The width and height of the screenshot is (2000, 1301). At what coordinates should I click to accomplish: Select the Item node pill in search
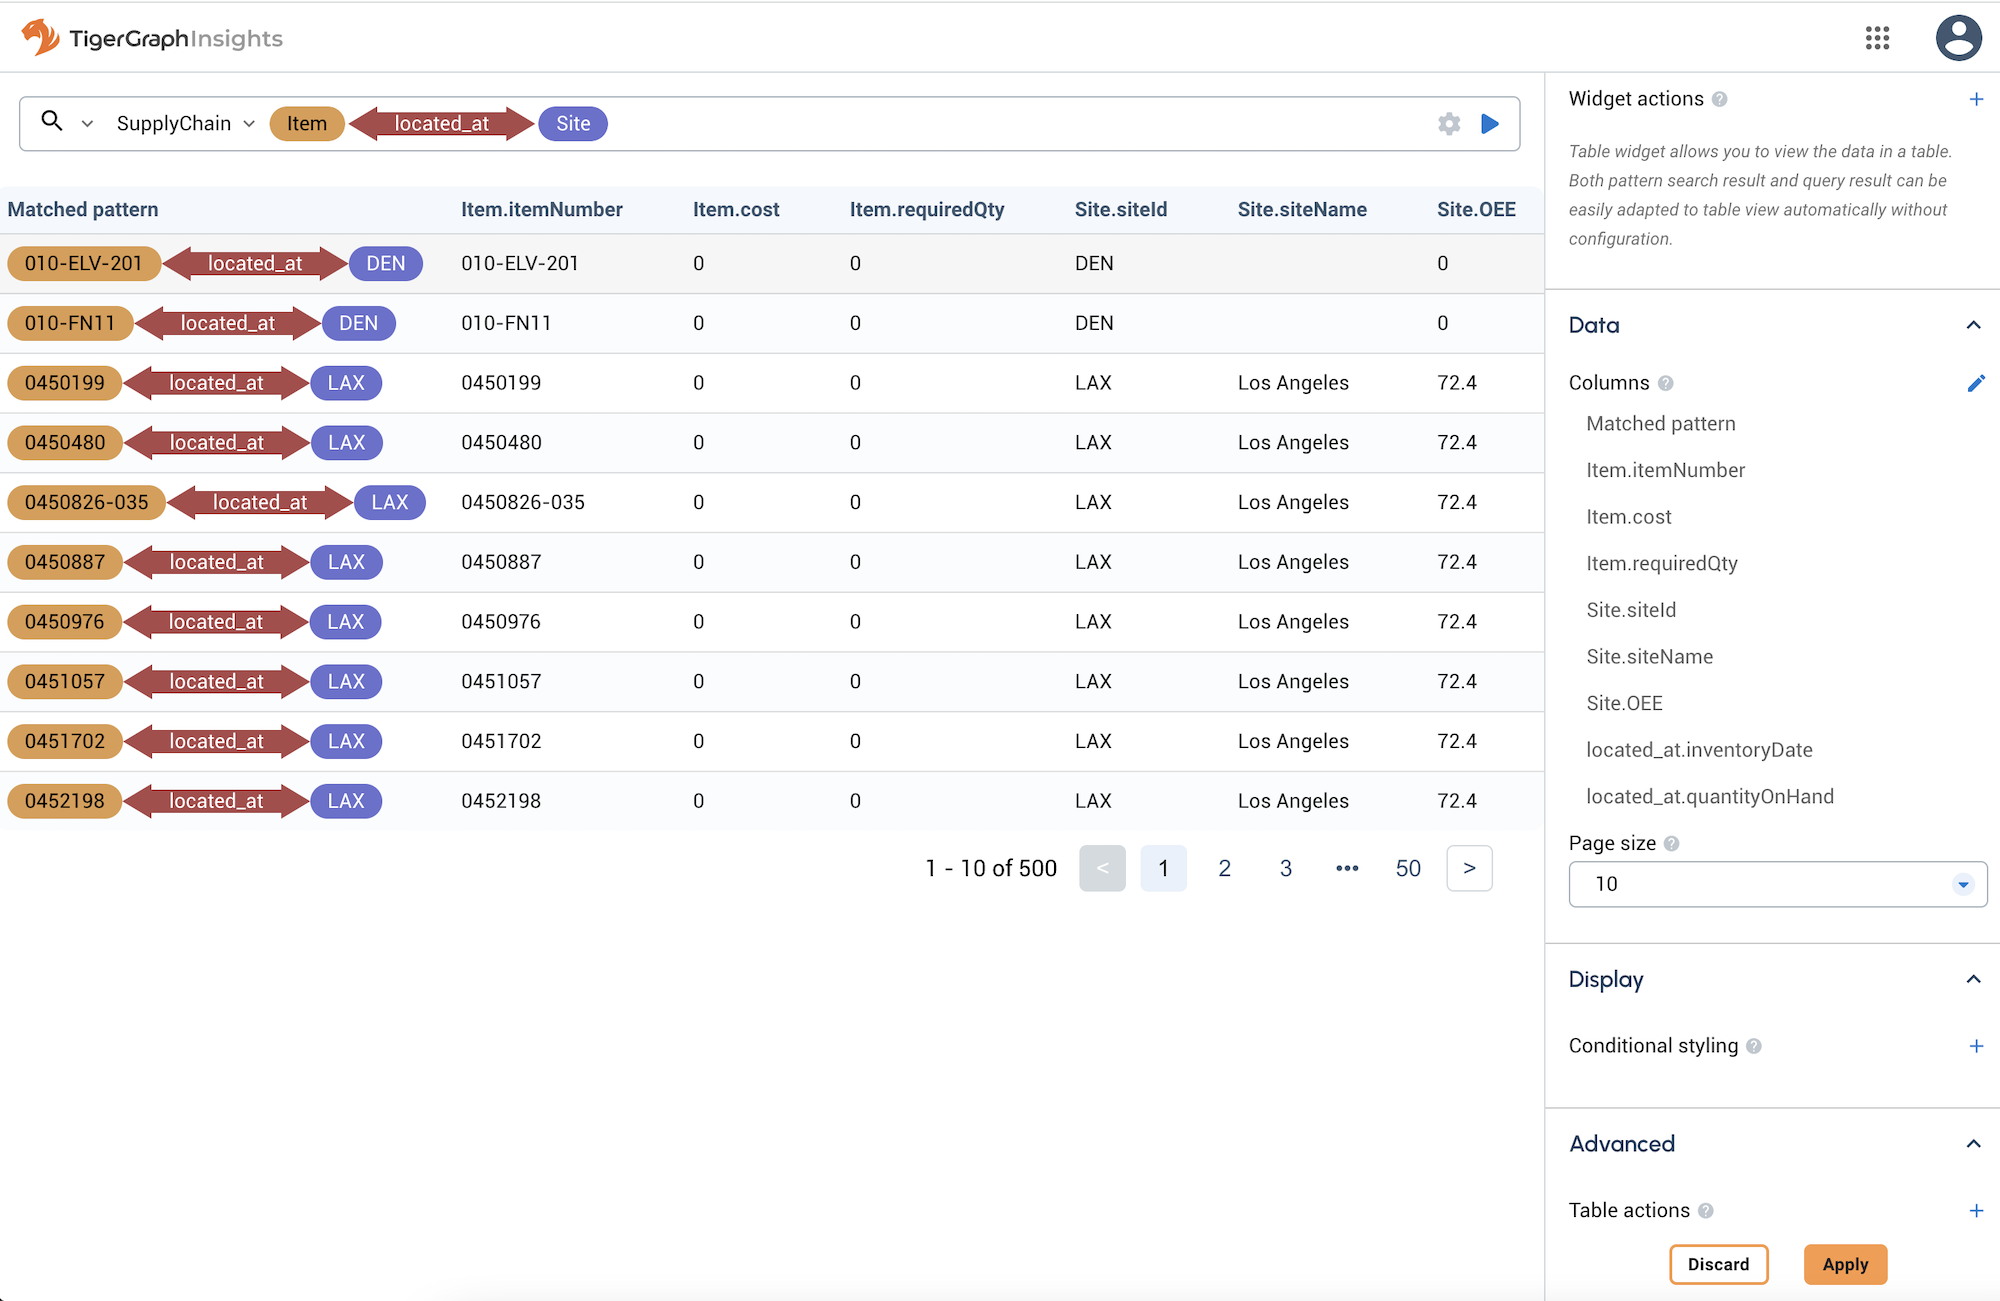(x=307, y=123)
